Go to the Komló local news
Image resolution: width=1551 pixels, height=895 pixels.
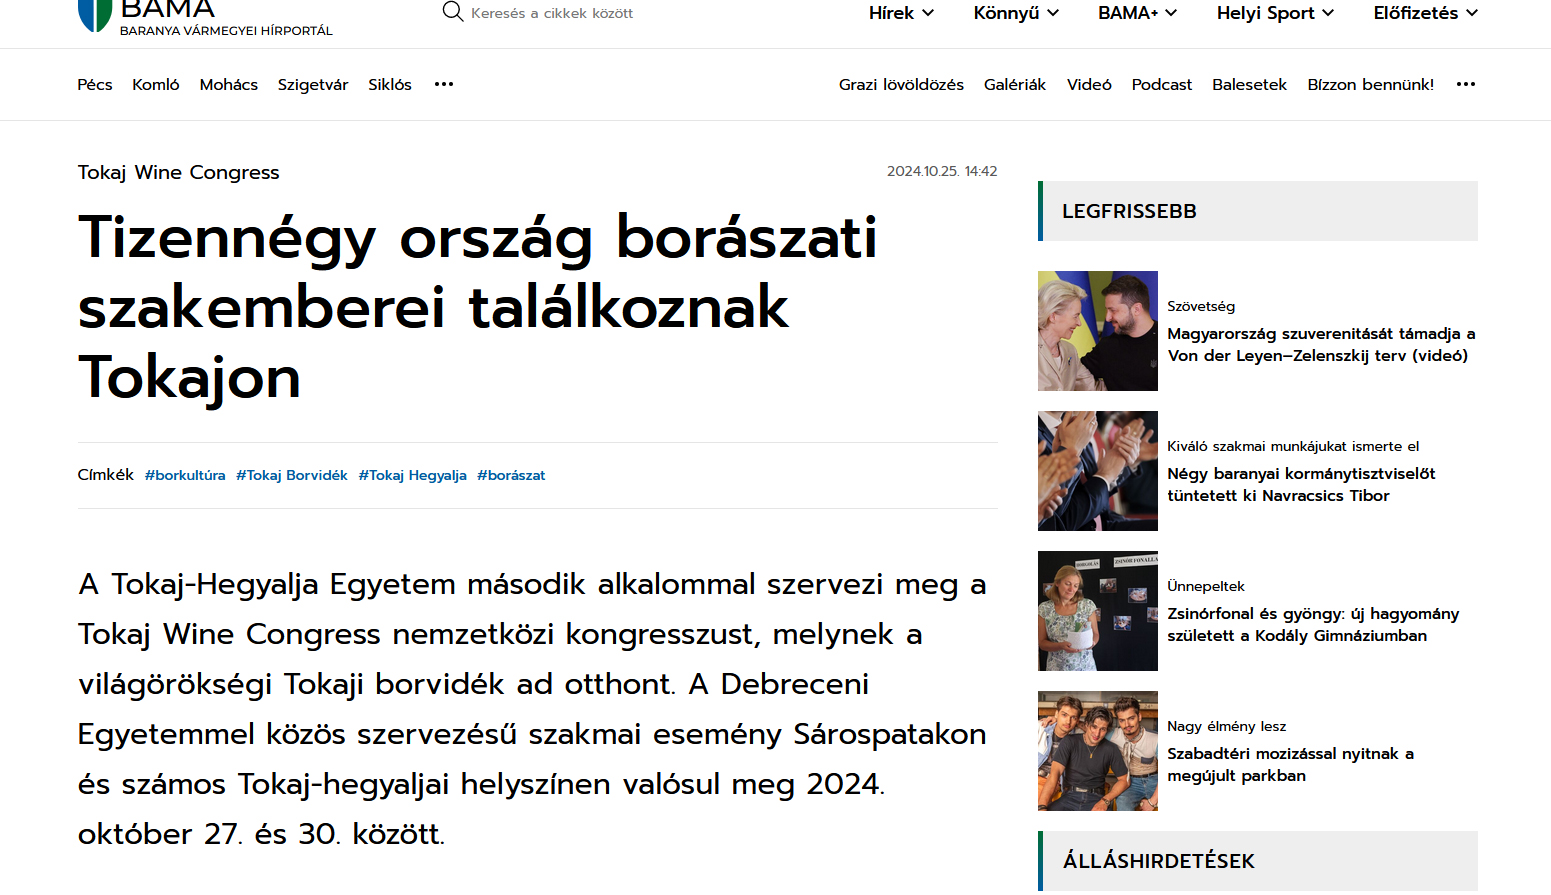(156, 85)
